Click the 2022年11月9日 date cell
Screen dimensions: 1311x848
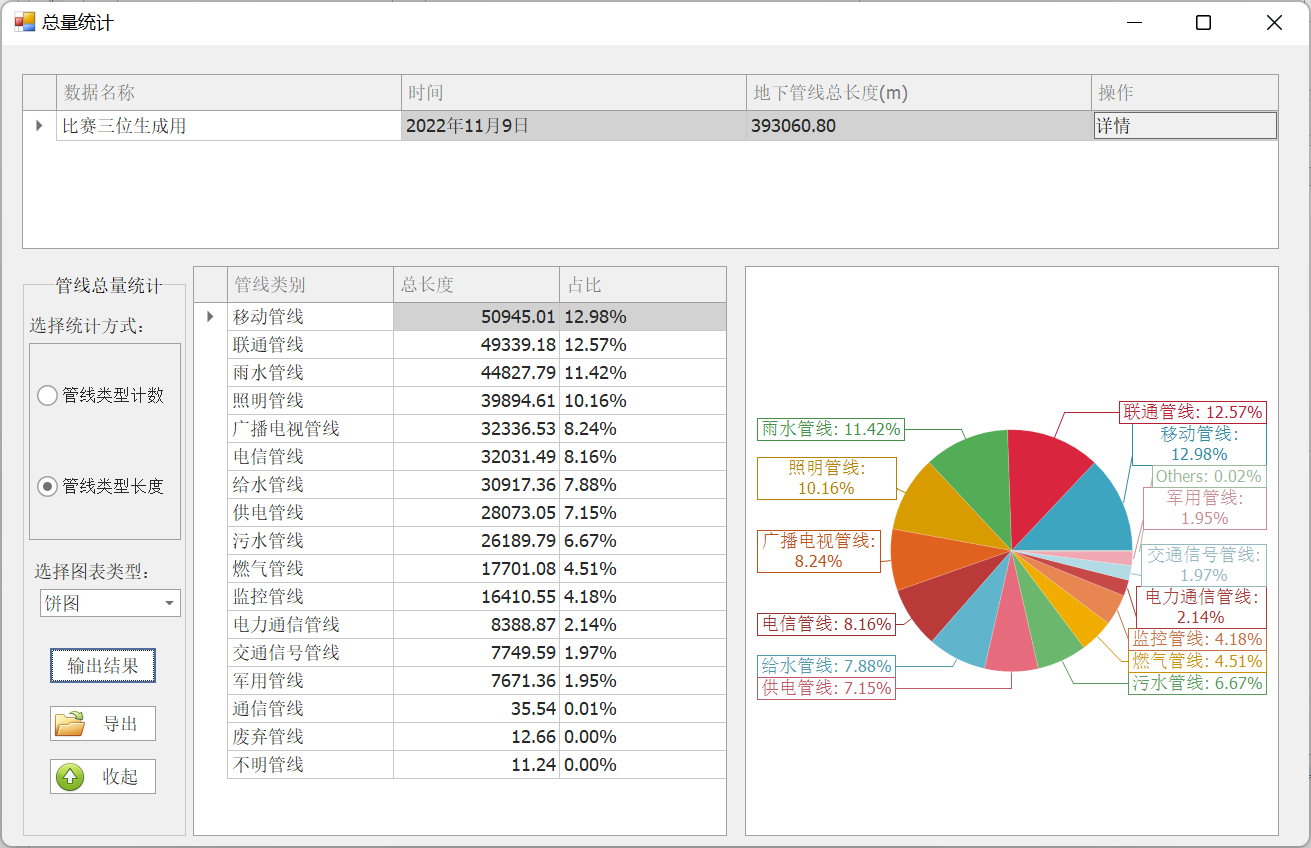pyautogui.click(x=573, y=126)
